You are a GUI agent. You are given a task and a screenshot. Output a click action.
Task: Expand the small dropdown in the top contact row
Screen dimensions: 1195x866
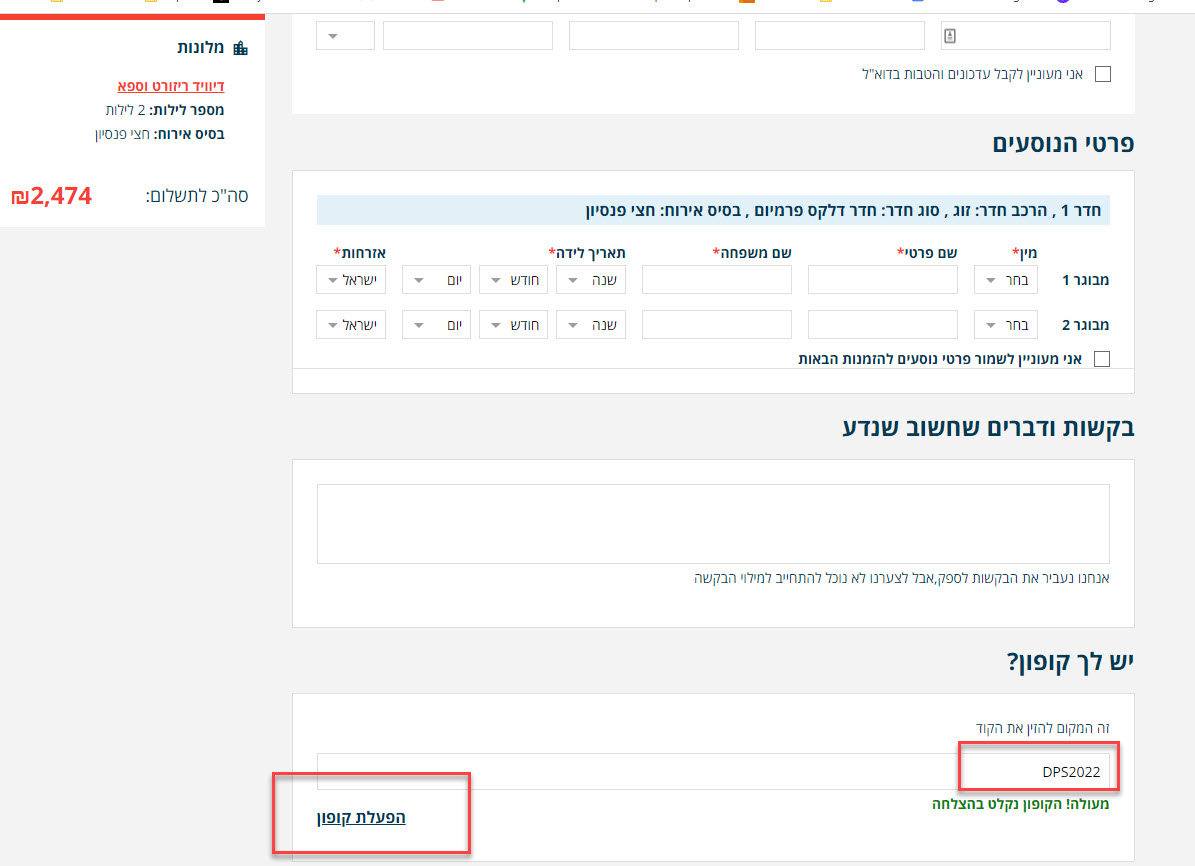tap(345, 36)
